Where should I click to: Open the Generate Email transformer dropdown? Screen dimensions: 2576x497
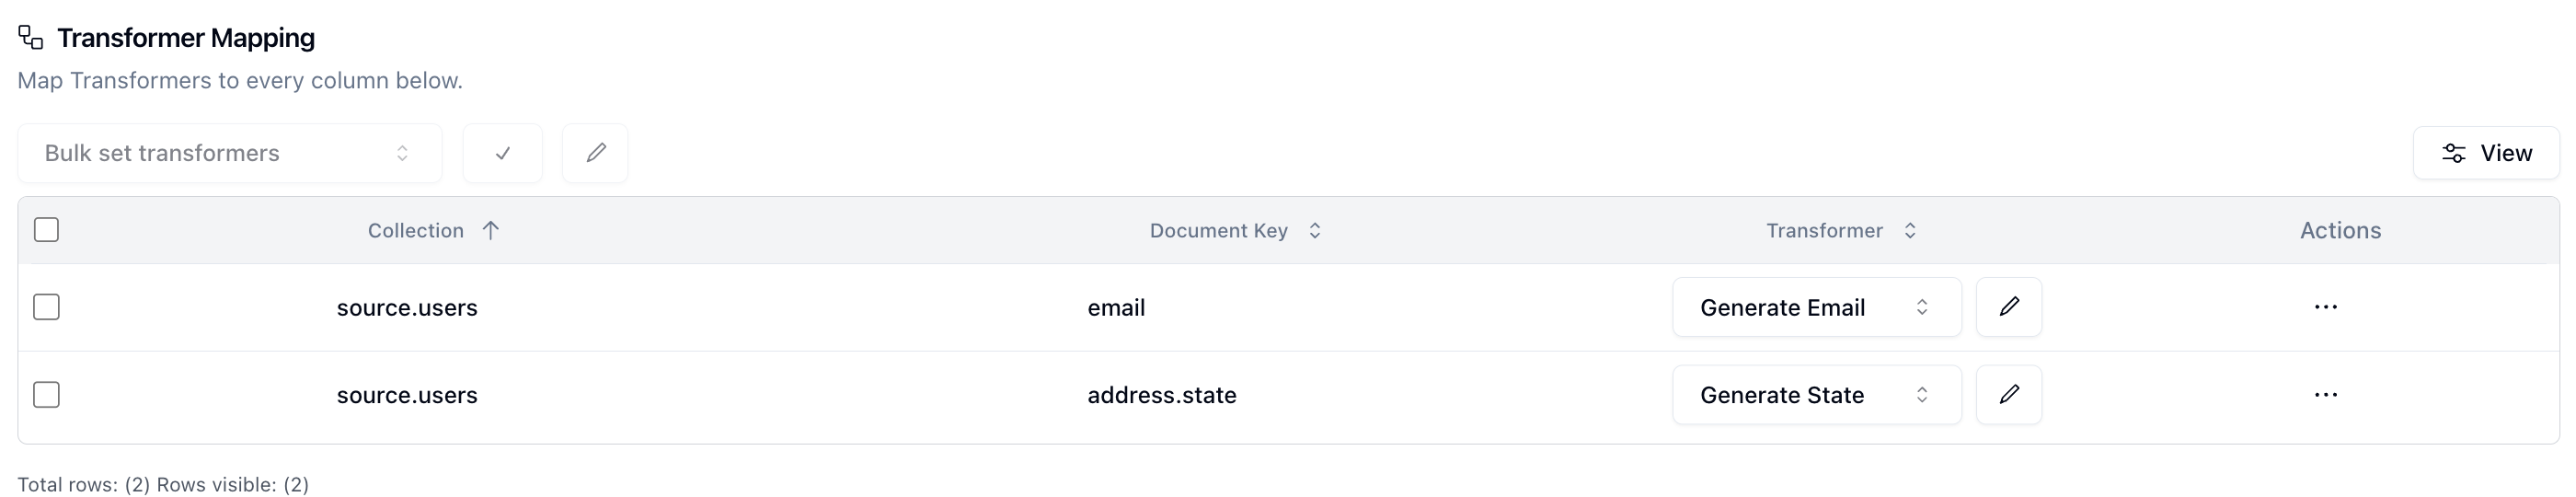pos(1816,307)
